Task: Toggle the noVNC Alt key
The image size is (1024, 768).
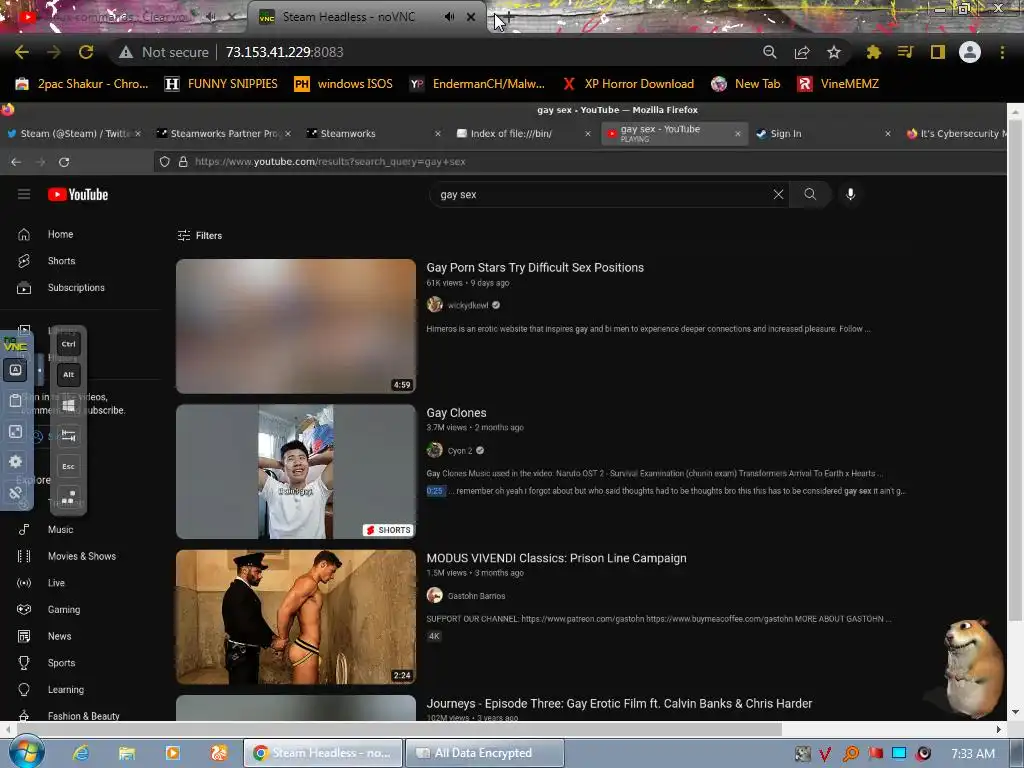Action: (x=69, y=375)
